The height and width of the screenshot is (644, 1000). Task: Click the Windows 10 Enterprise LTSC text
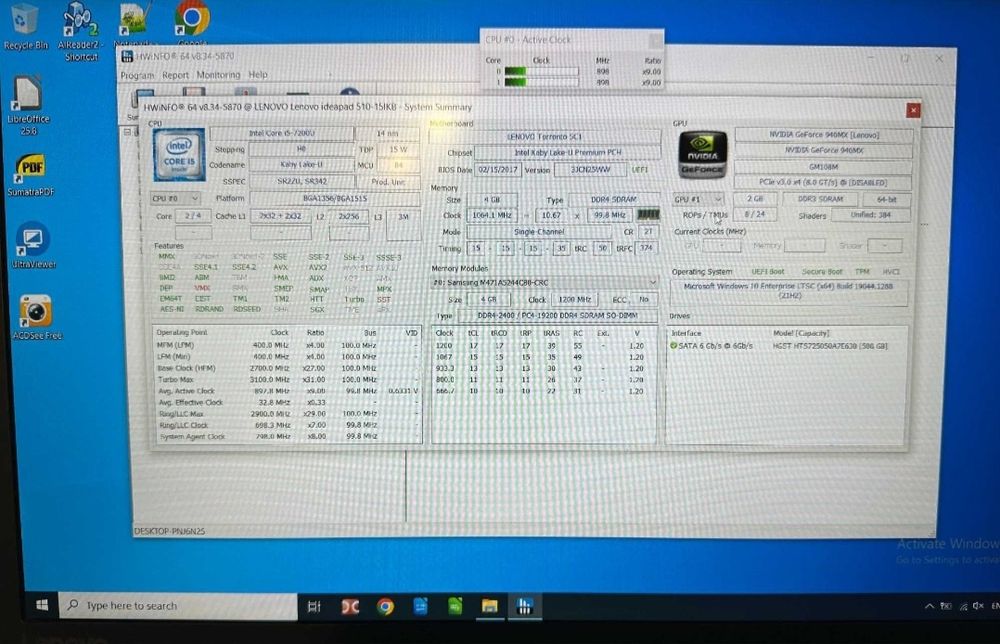pyautogui.click(x=789, y=291)
